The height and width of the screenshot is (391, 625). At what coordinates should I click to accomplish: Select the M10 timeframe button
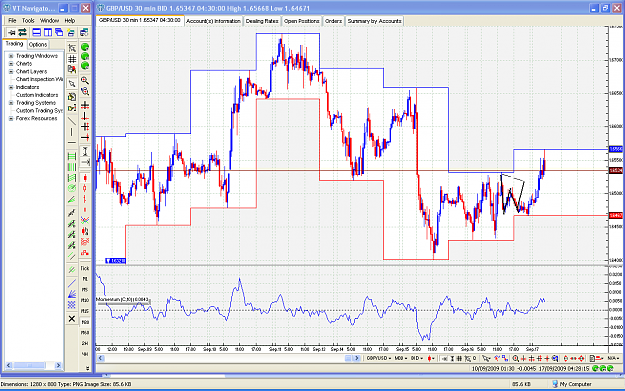pyautogui.click(x=85, y=300)
